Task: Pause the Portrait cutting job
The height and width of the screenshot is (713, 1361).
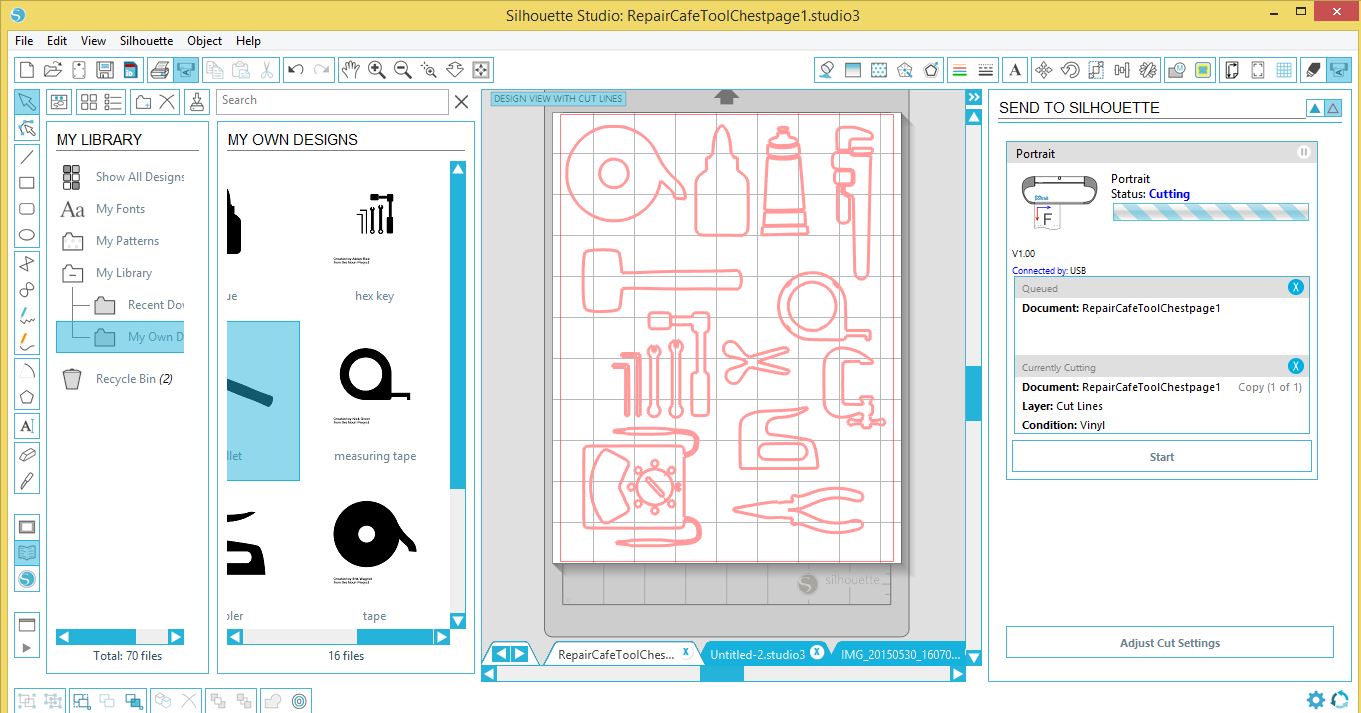Action: 1303,153
